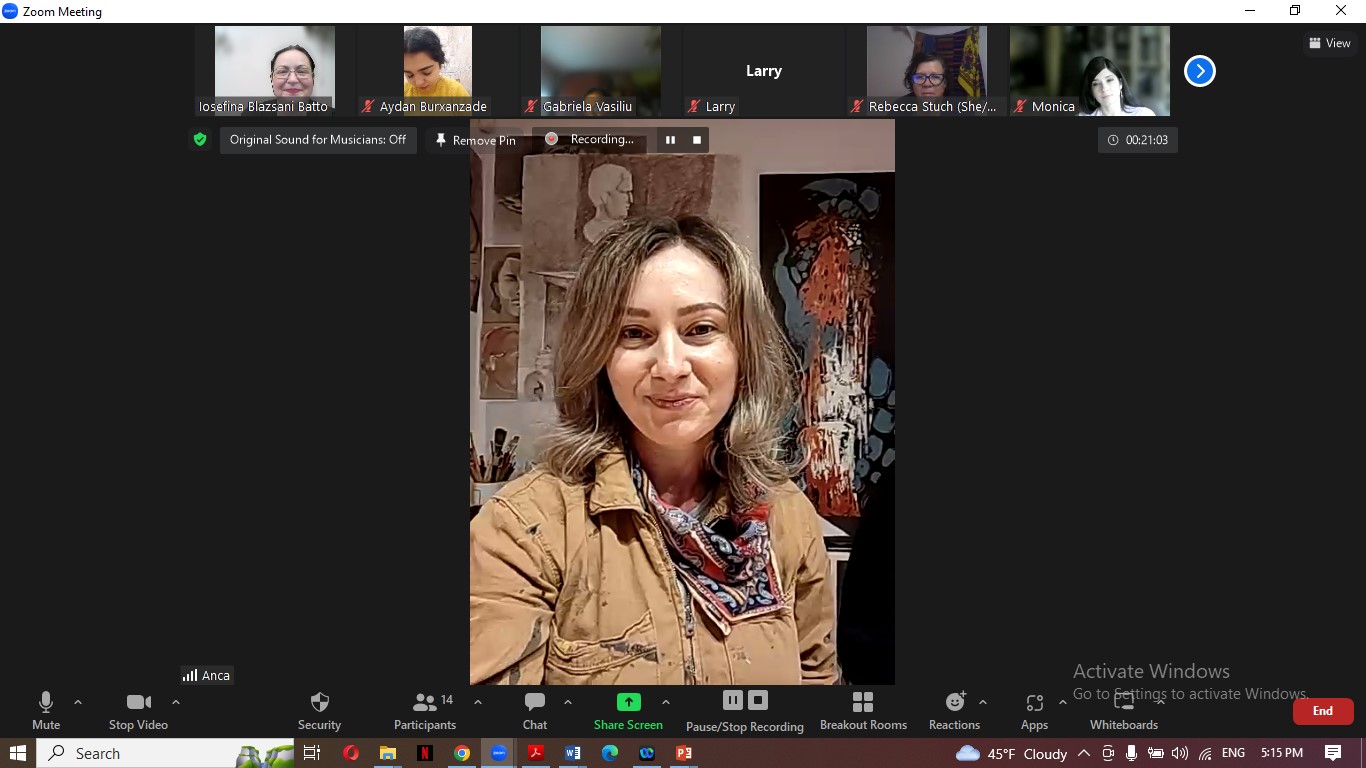Open Breakout Rooms
This screenshot has height=768, width=1366.
[863, 711]
